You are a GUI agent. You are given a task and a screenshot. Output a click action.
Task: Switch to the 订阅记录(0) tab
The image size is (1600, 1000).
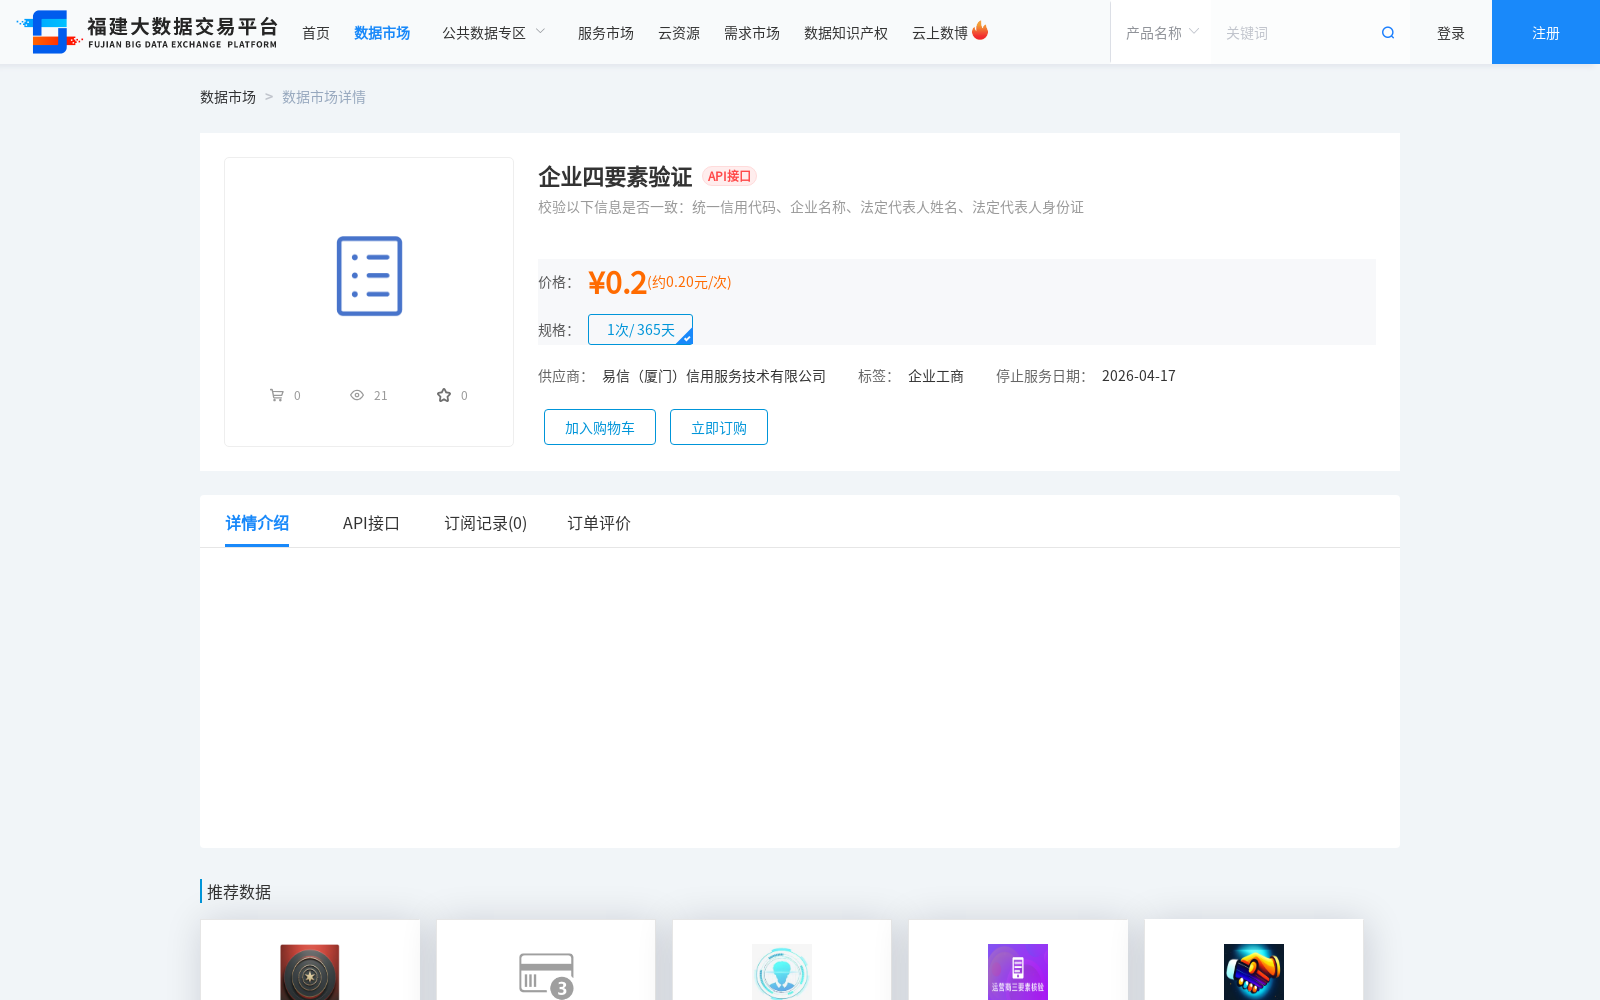coord(486,523)
